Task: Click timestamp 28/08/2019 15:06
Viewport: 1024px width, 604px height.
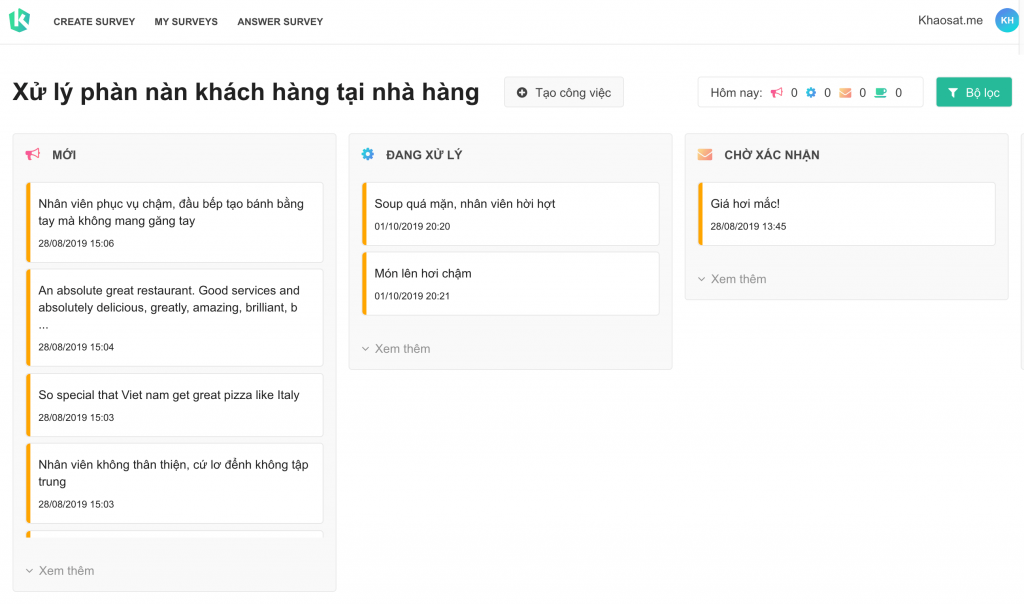Action: tap(76, 243)
